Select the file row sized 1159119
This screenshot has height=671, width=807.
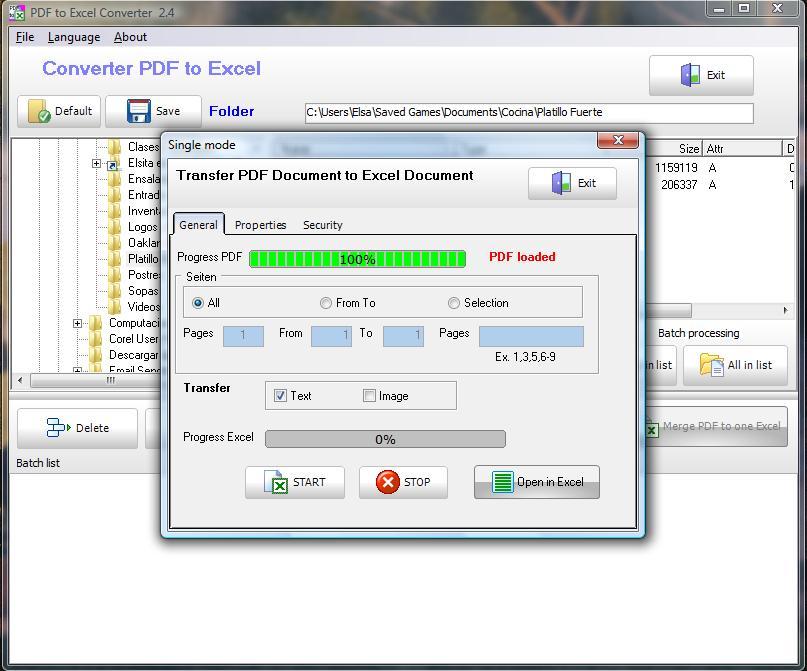(x=721, y=168)
